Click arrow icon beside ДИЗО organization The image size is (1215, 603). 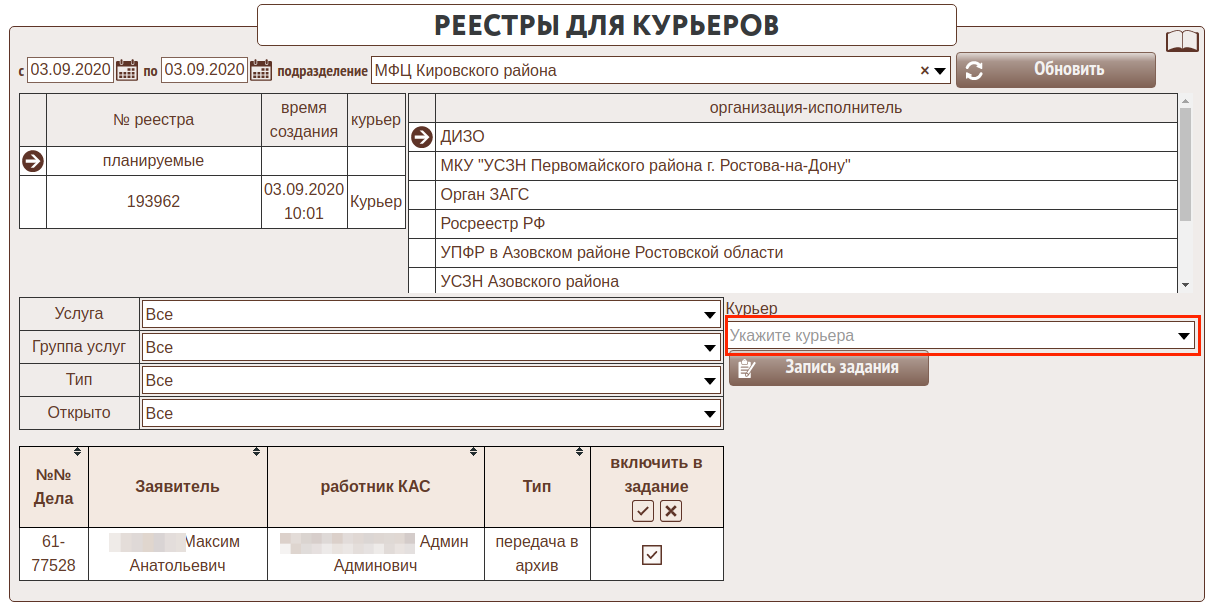422,137
